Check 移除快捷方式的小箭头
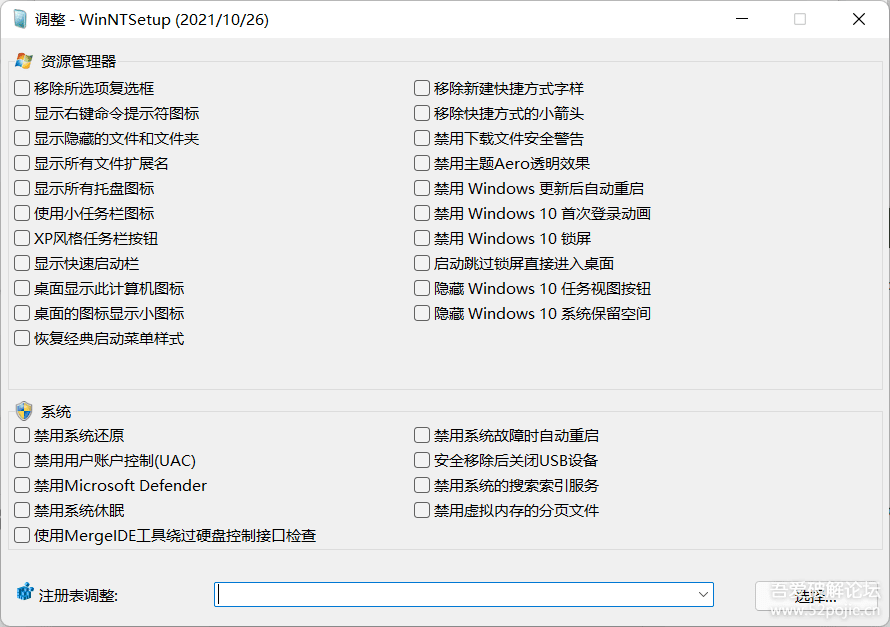 422,113
